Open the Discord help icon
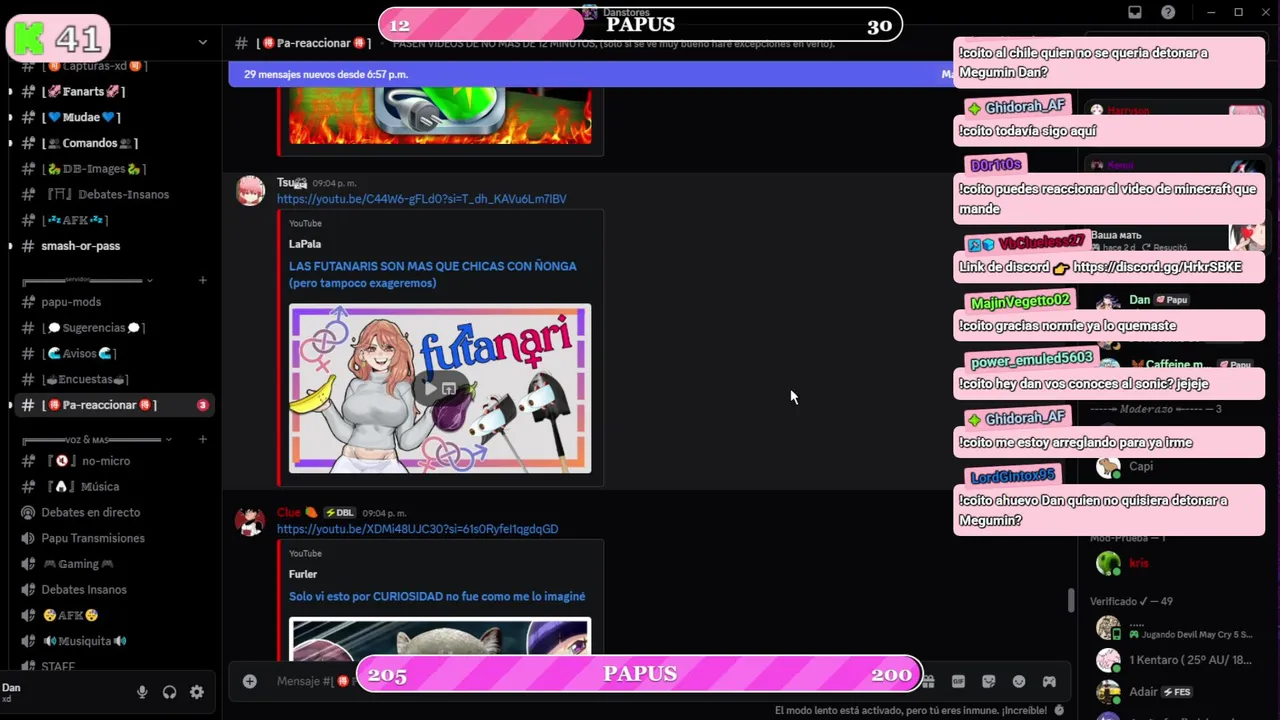This screenshot has height=720, width=1280. [1168, 12]
